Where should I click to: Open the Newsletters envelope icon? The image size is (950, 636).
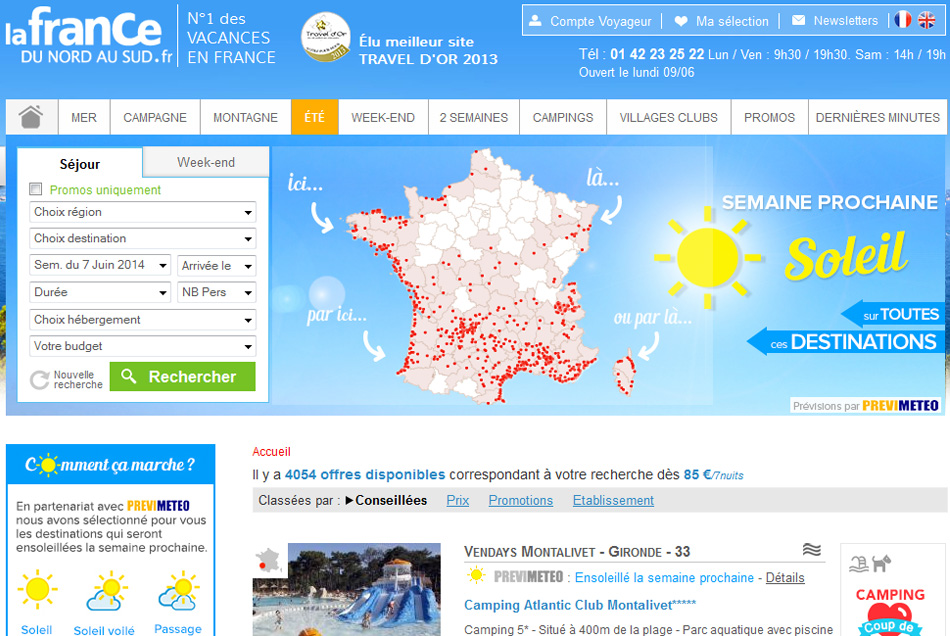[799, 21]
